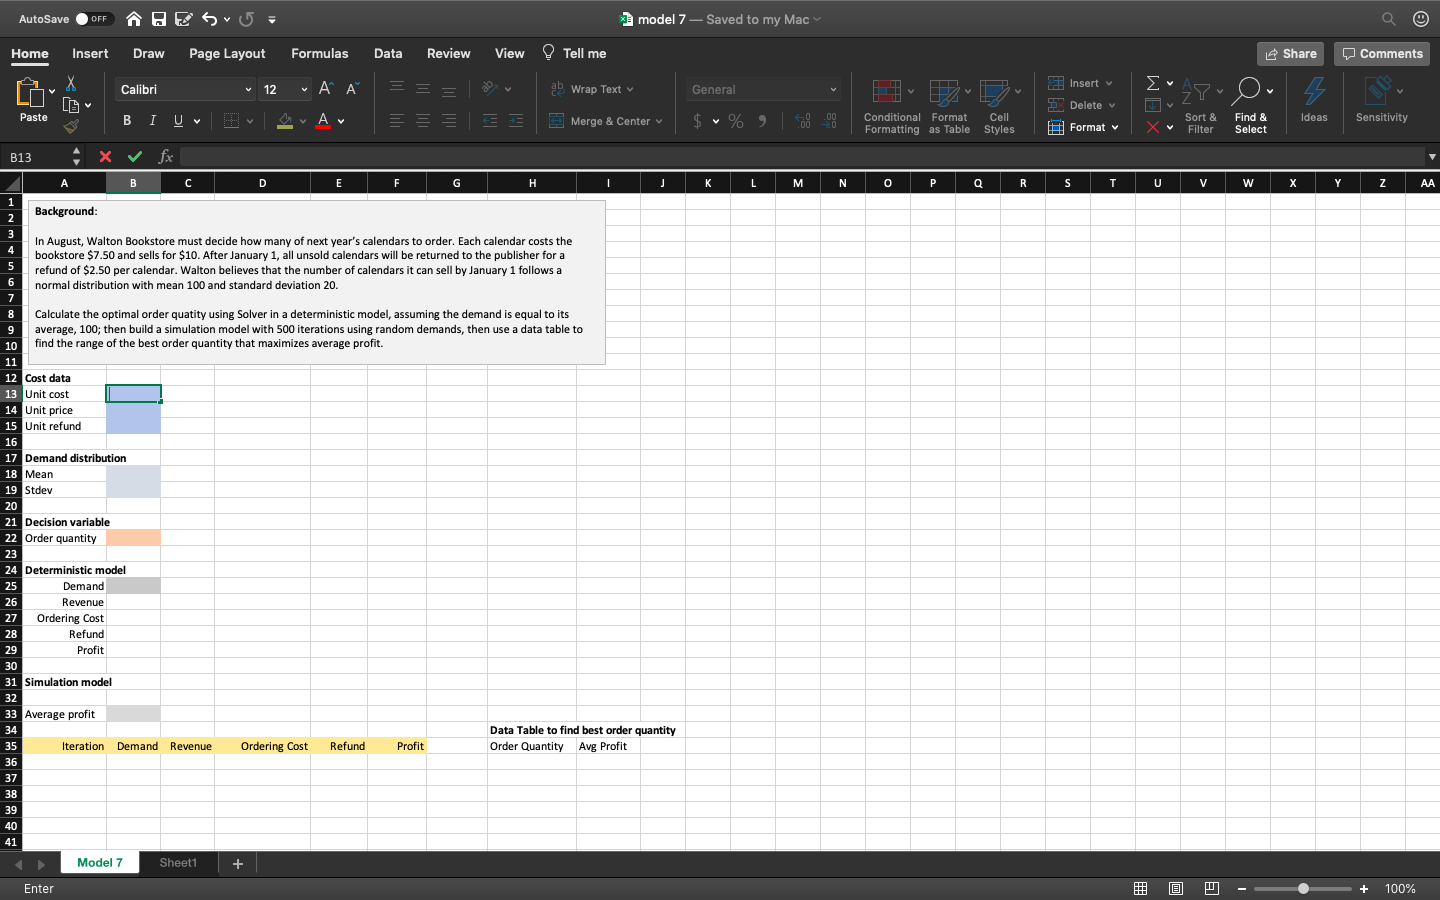Viewport: 1440px width, 900px height.
Task: Open Conditional Formatting options
Action: coord(891,105)
